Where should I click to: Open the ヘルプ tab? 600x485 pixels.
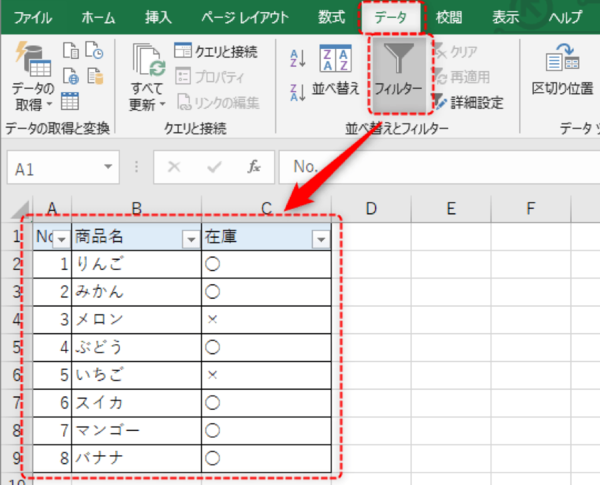click(x=565, y=18)
